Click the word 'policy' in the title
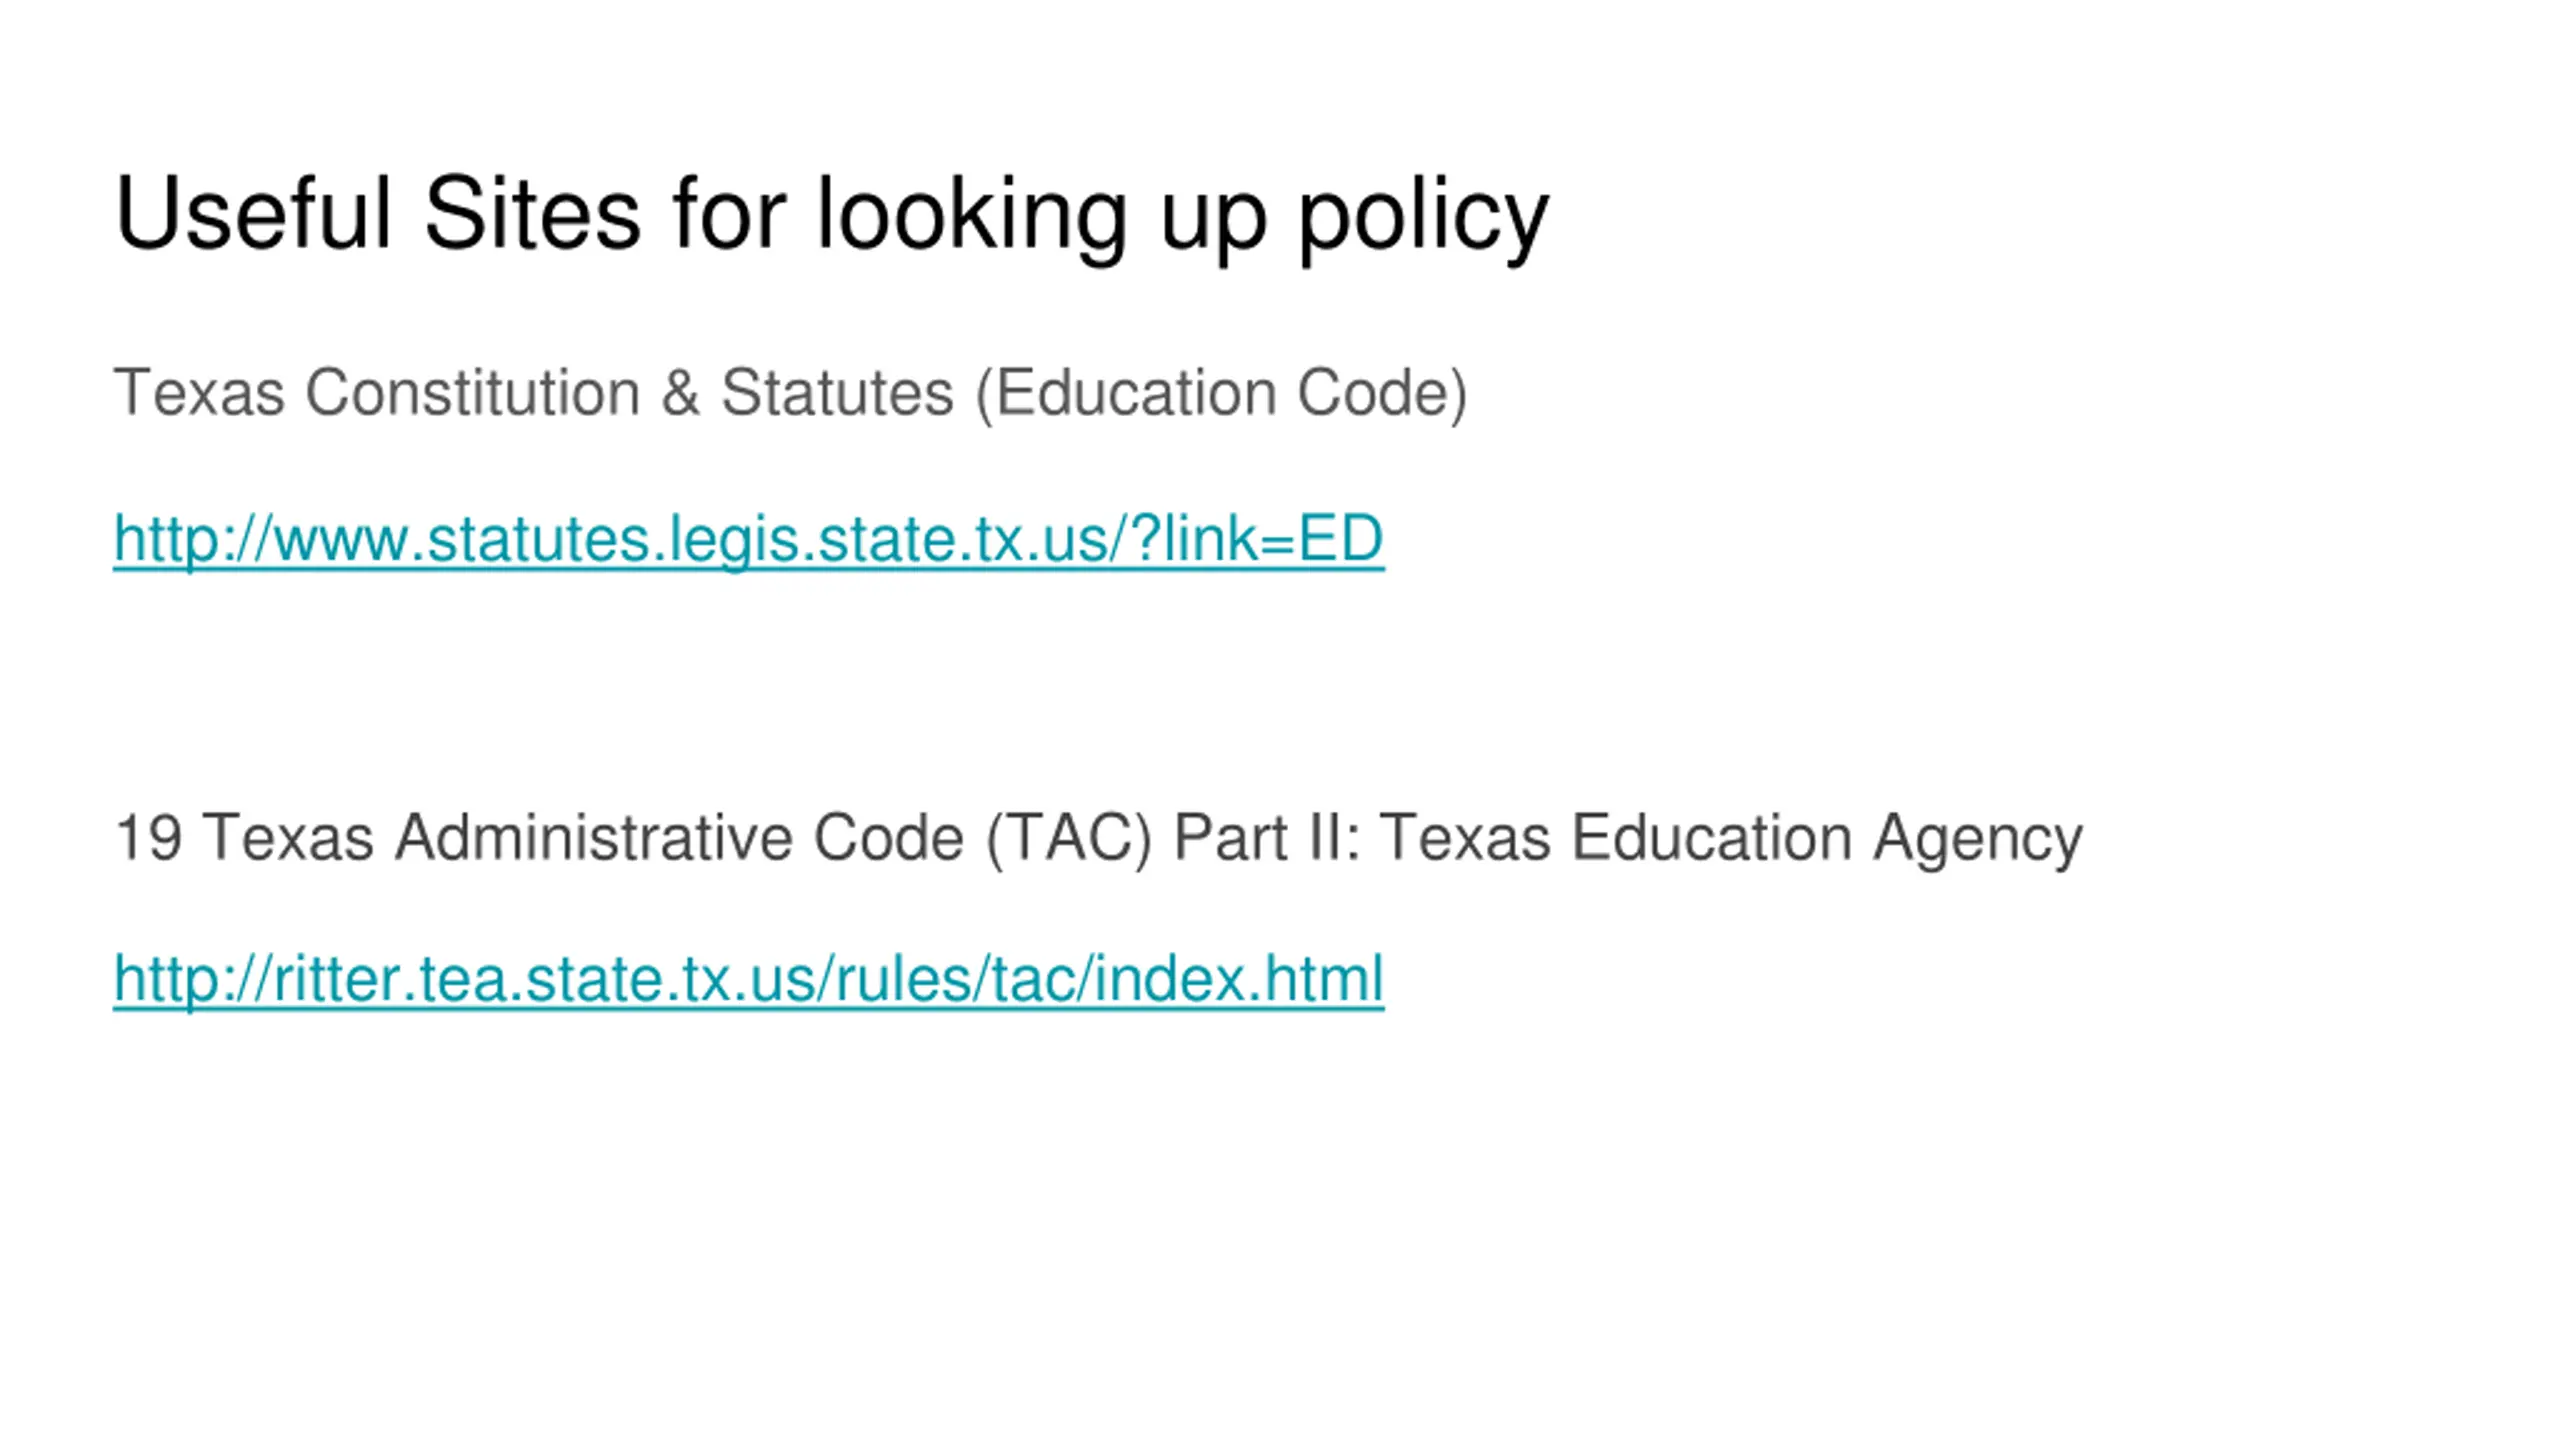This screenshot has height=1440, width=2560. 1424,217
